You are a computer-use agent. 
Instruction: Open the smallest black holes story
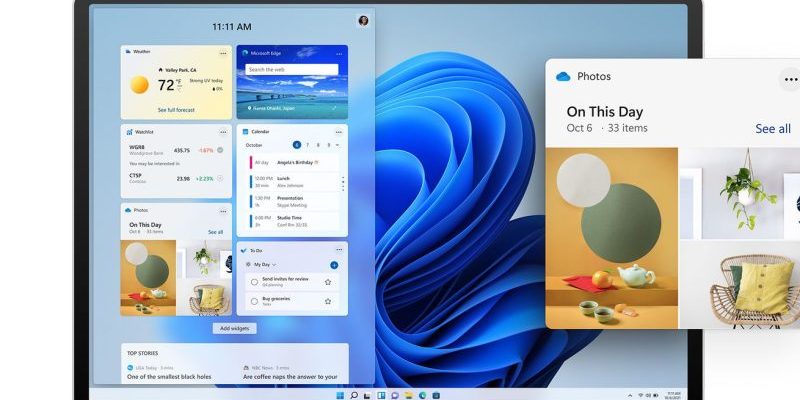(169, 377)
